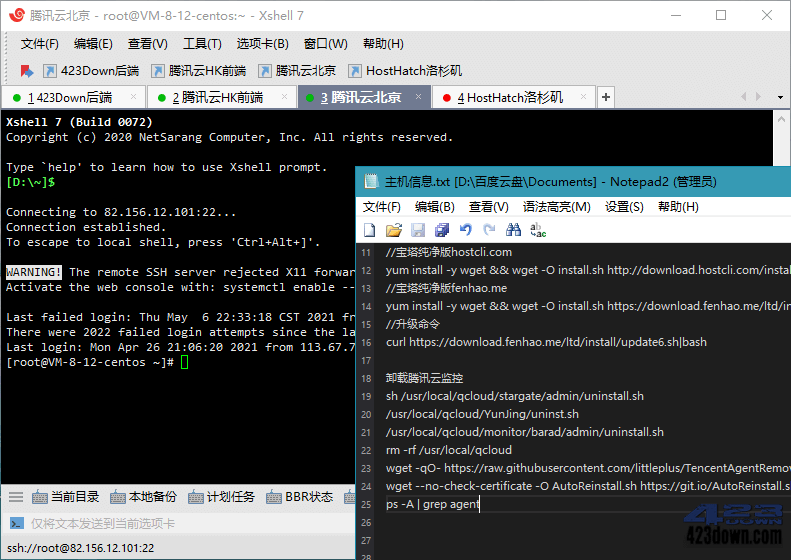The height and width of the screenshot is (560, 791).
Task: Close the 423Down后端 session tab
Action: [134, 96]
